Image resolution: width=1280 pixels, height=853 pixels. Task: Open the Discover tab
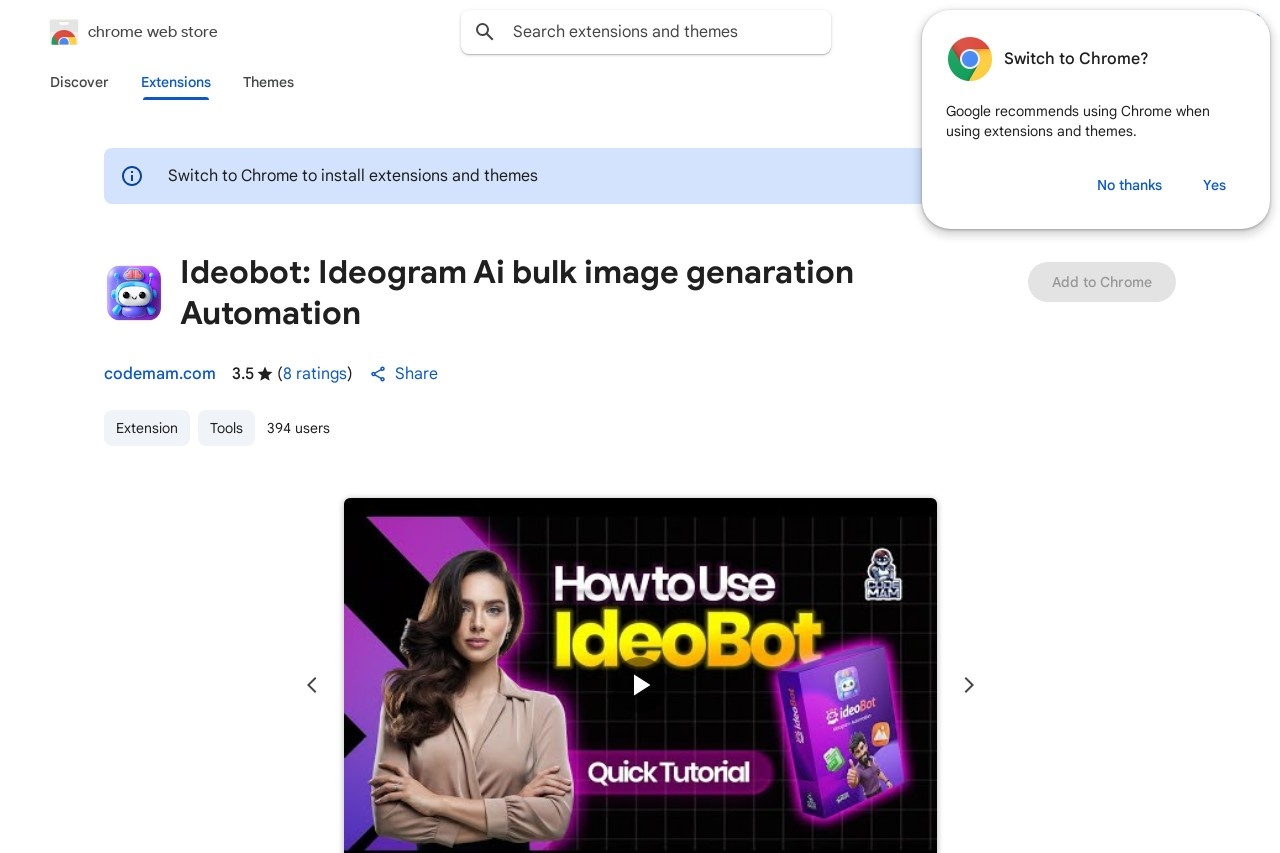click(79, 82)
